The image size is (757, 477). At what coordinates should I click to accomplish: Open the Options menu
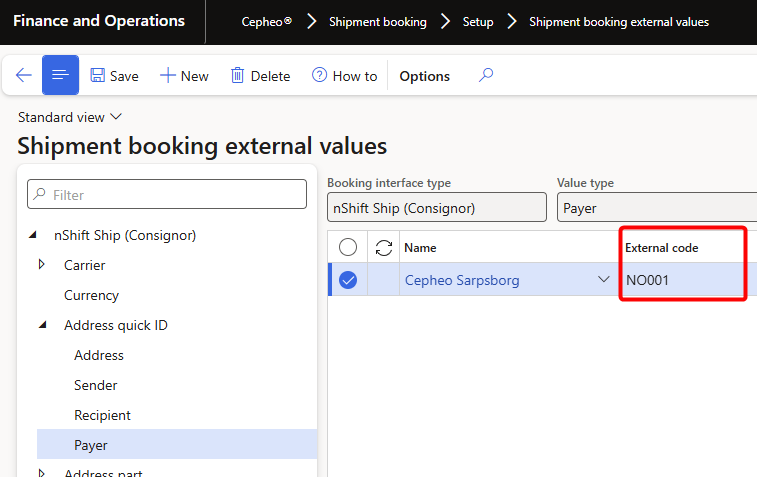(x=424, y=76)
